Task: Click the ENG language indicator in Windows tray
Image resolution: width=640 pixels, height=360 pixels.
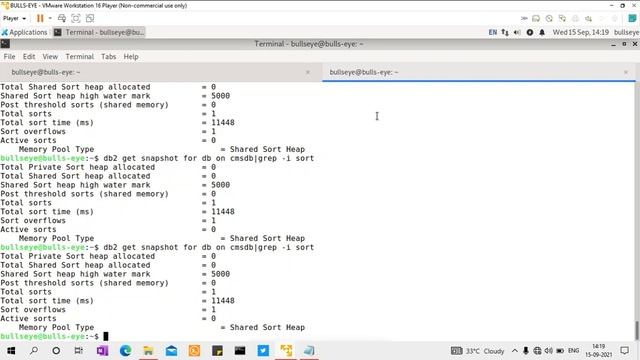Action: (573, 351)
